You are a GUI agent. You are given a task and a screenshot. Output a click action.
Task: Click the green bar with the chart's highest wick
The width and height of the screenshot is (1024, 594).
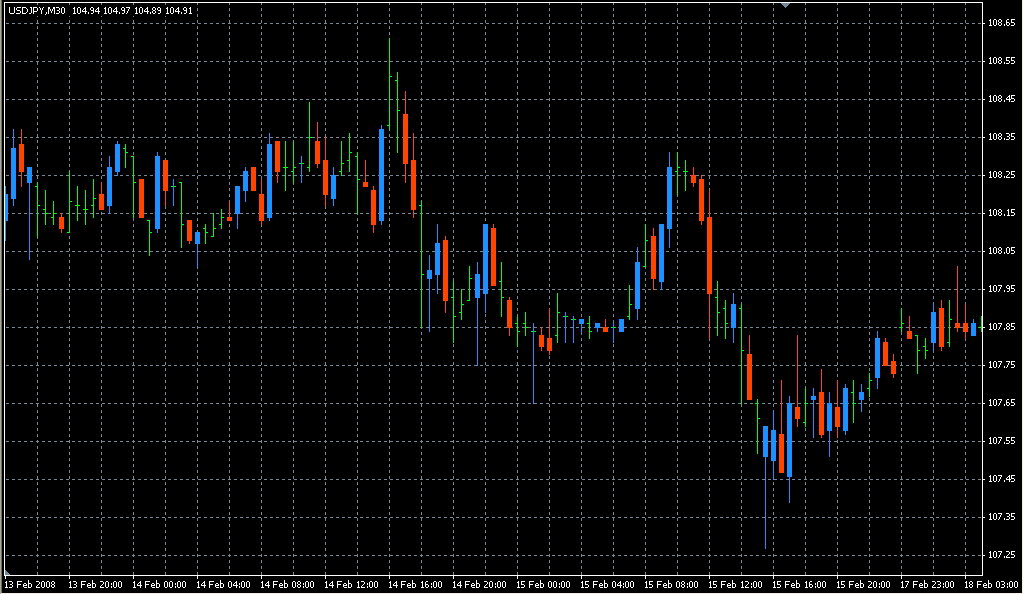pos(390,85)
